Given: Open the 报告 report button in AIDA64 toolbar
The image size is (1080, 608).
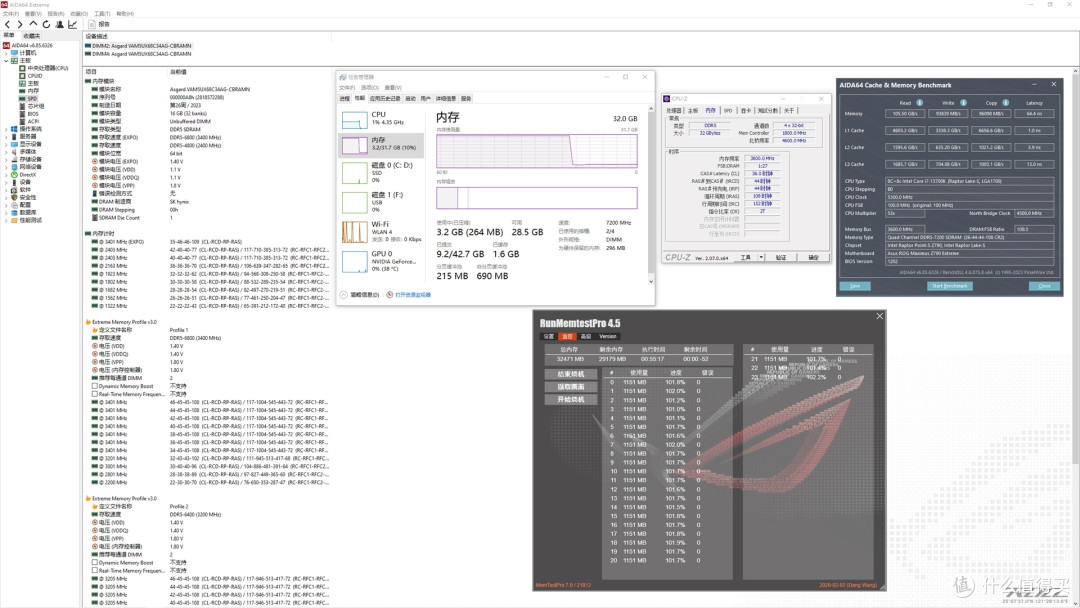Looking at the screenshot, I should pos(99,24).
